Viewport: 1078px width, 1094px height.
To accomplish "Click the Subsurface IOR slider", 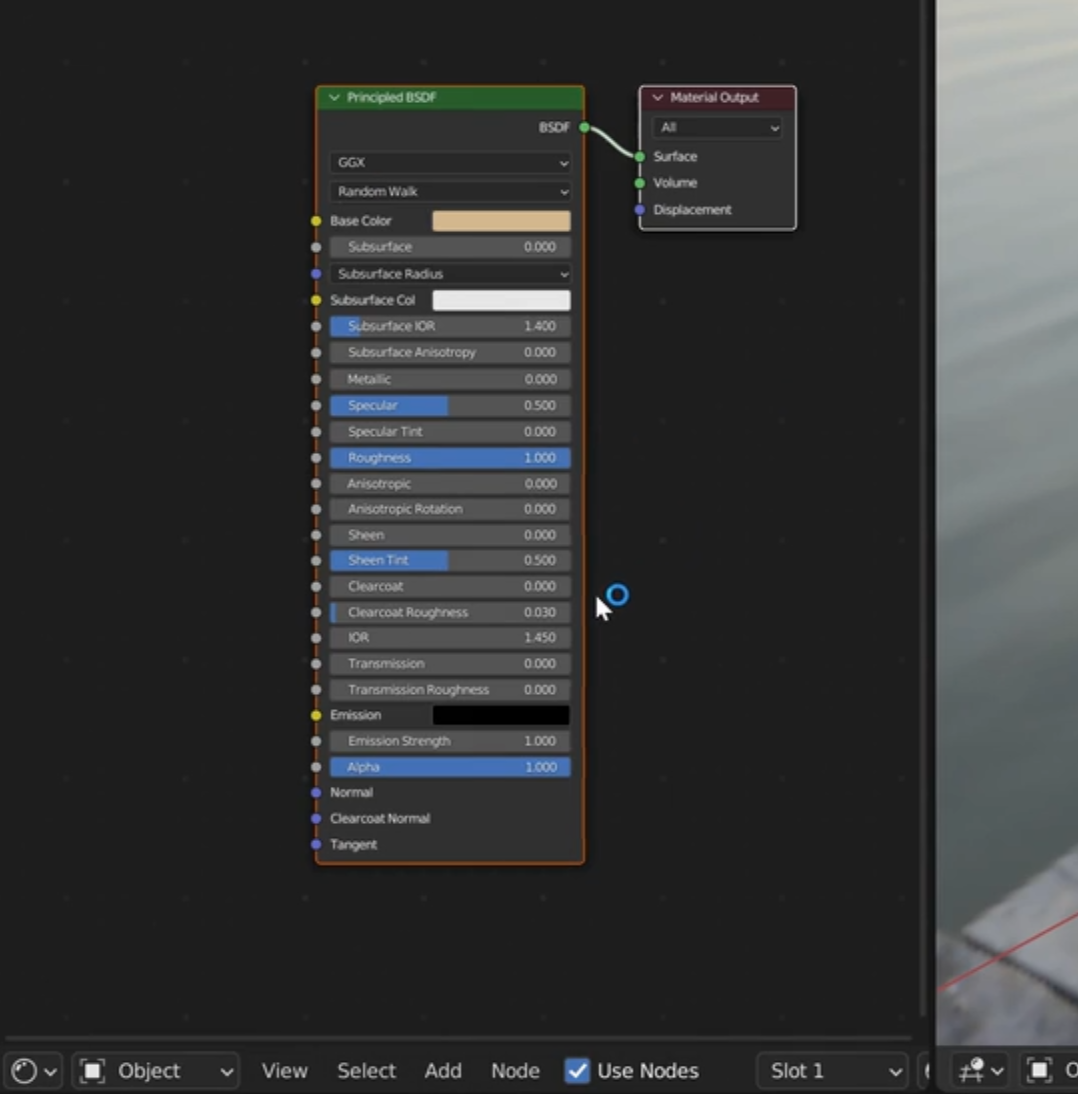I will point(450,326).
